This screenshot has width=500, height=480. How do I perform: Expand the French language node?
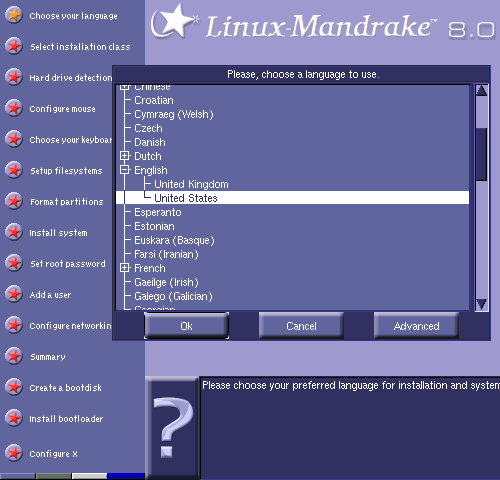[125, 268]
